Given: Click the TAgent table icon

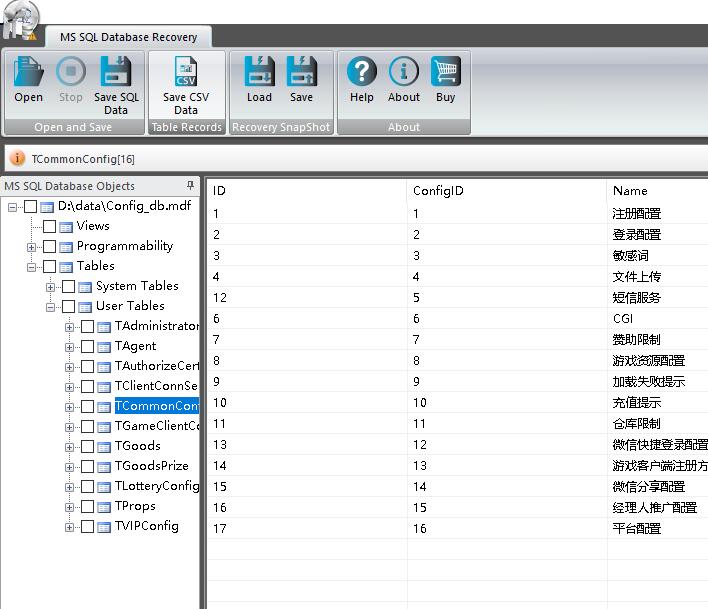Looking at the screenshot, I should (104, 347).
